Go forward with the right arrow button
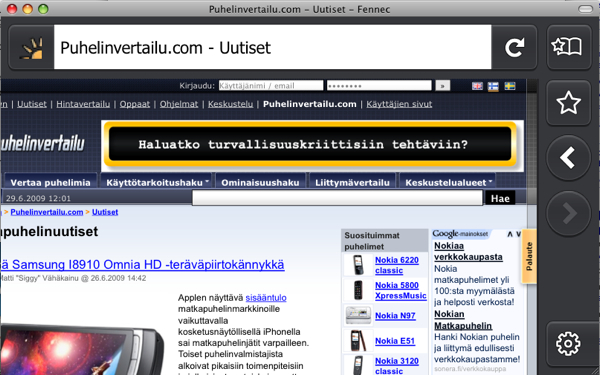This screenshot has height=375, width=600. (569, 213)
